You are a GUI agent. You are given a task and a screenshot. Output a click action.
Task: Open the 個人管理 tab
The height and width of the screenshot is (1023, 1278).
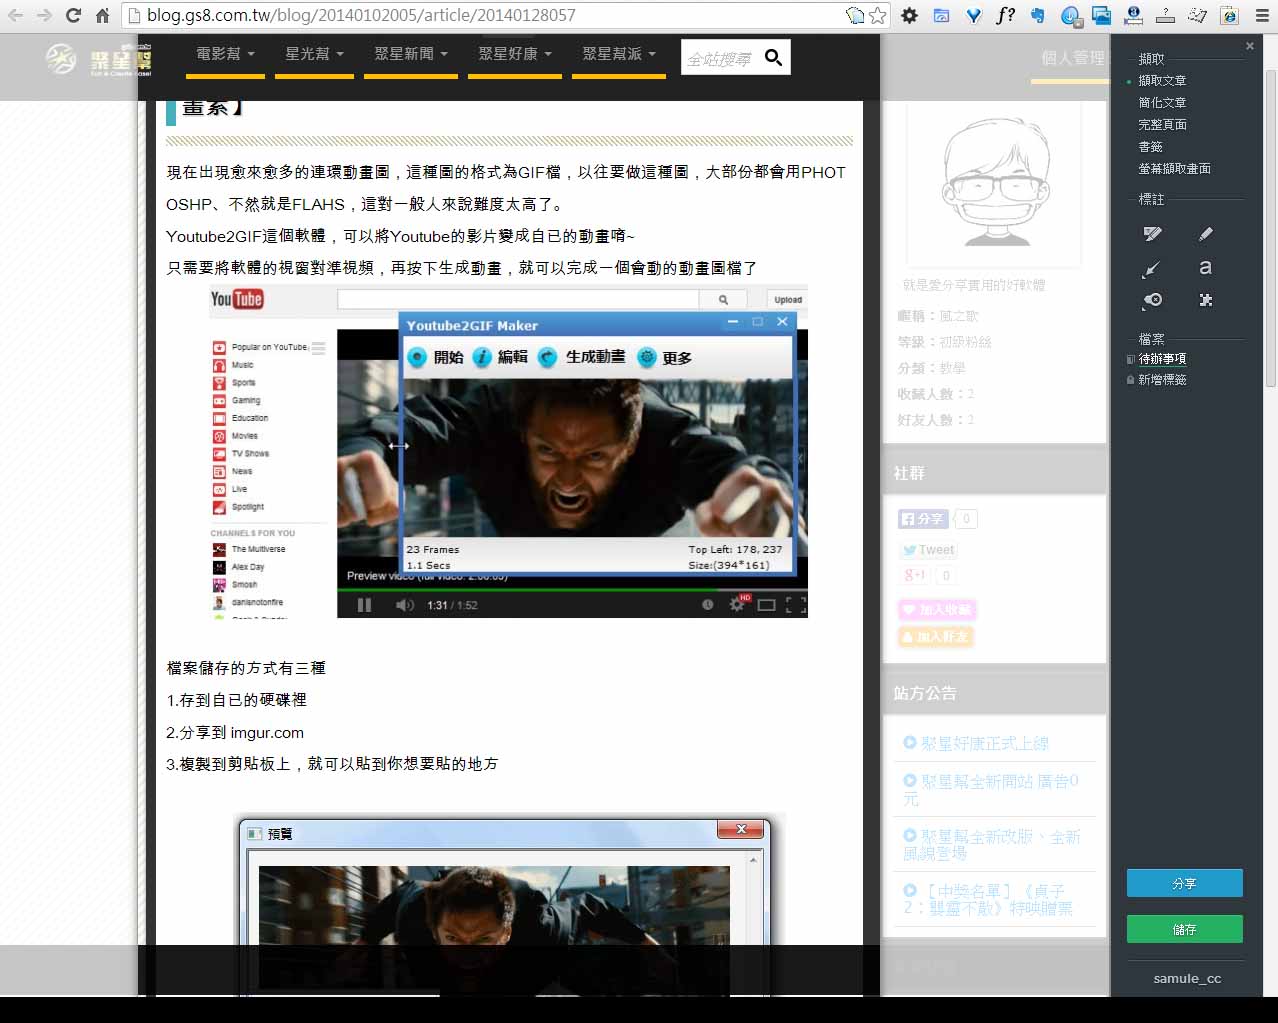[x=1072, y=58]
